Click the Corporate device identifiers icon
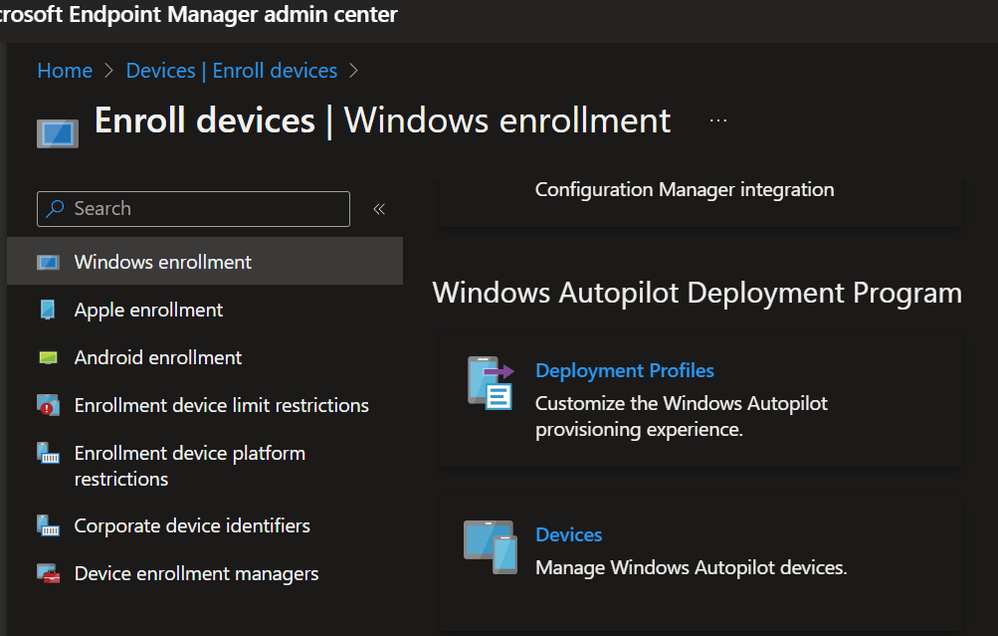Screen dimensions: 998x636 (48, 526)
